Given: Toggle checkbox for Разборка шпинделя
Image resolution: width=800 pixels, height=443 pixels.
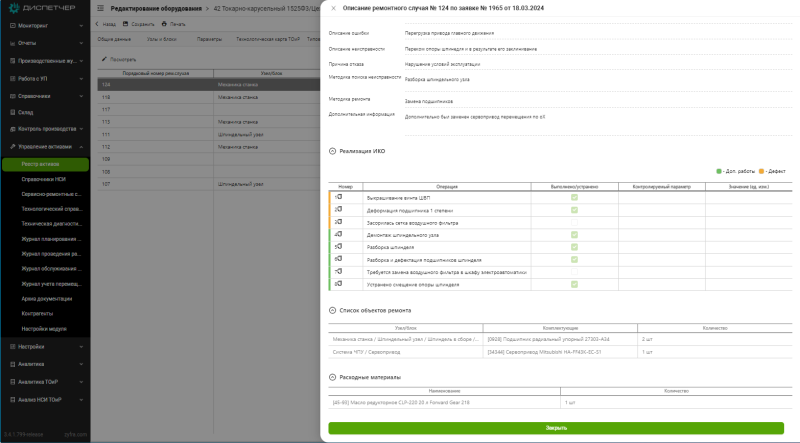Looking at the screenshot, I should tap(574, 247).
